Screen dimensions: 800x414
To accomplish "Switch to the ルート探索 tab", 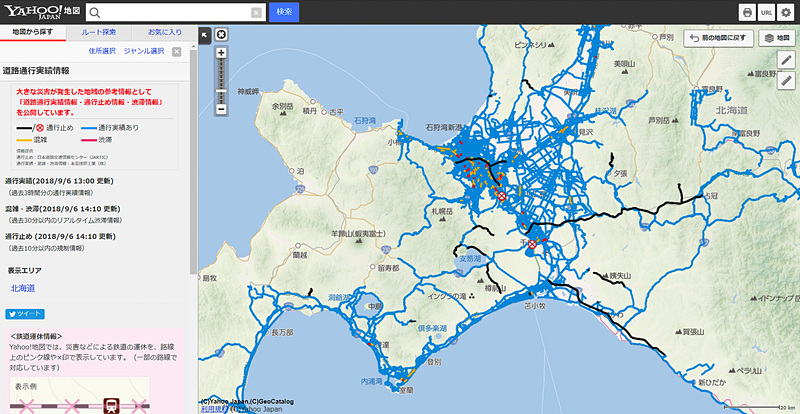I will (x=98, y=32).
